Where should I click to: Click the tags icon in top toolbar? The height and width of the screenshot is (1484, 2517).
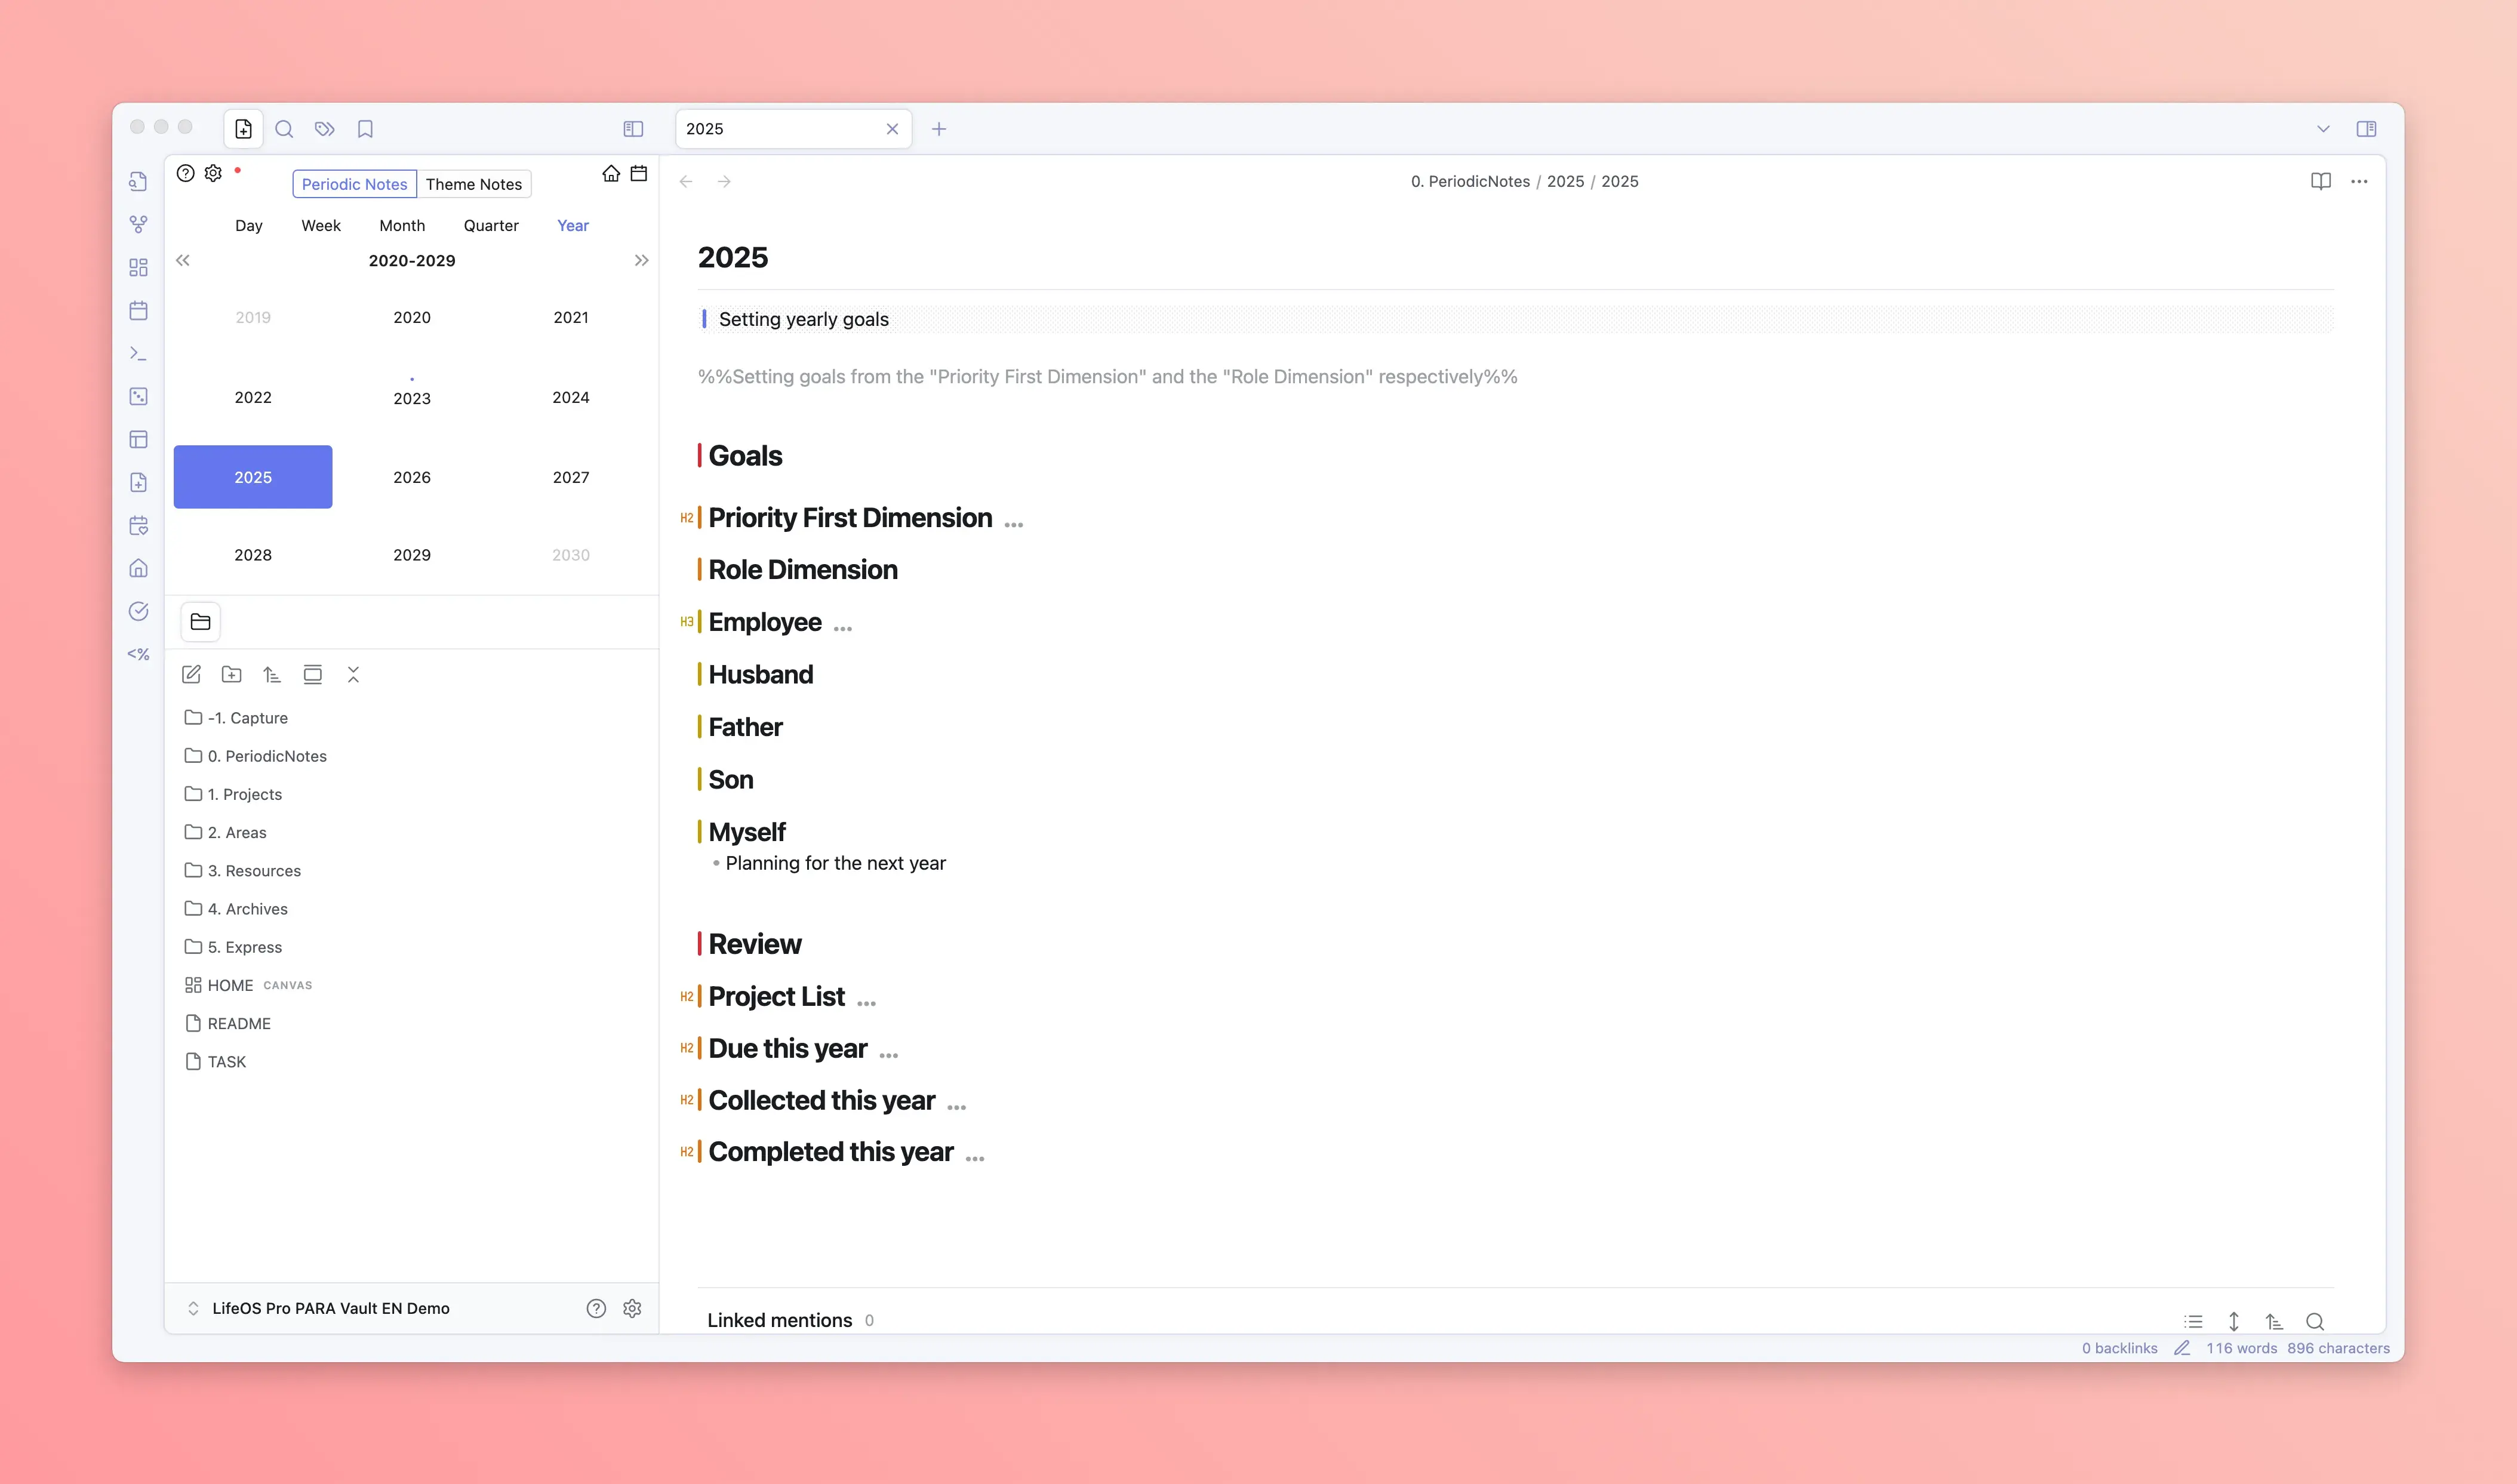tap(324, 129)
